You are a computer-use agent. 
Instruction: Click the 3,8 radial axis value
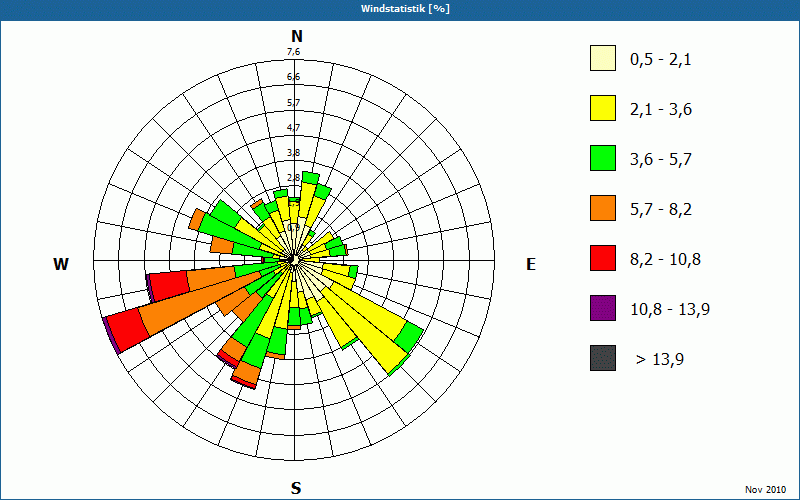[293, 153]
